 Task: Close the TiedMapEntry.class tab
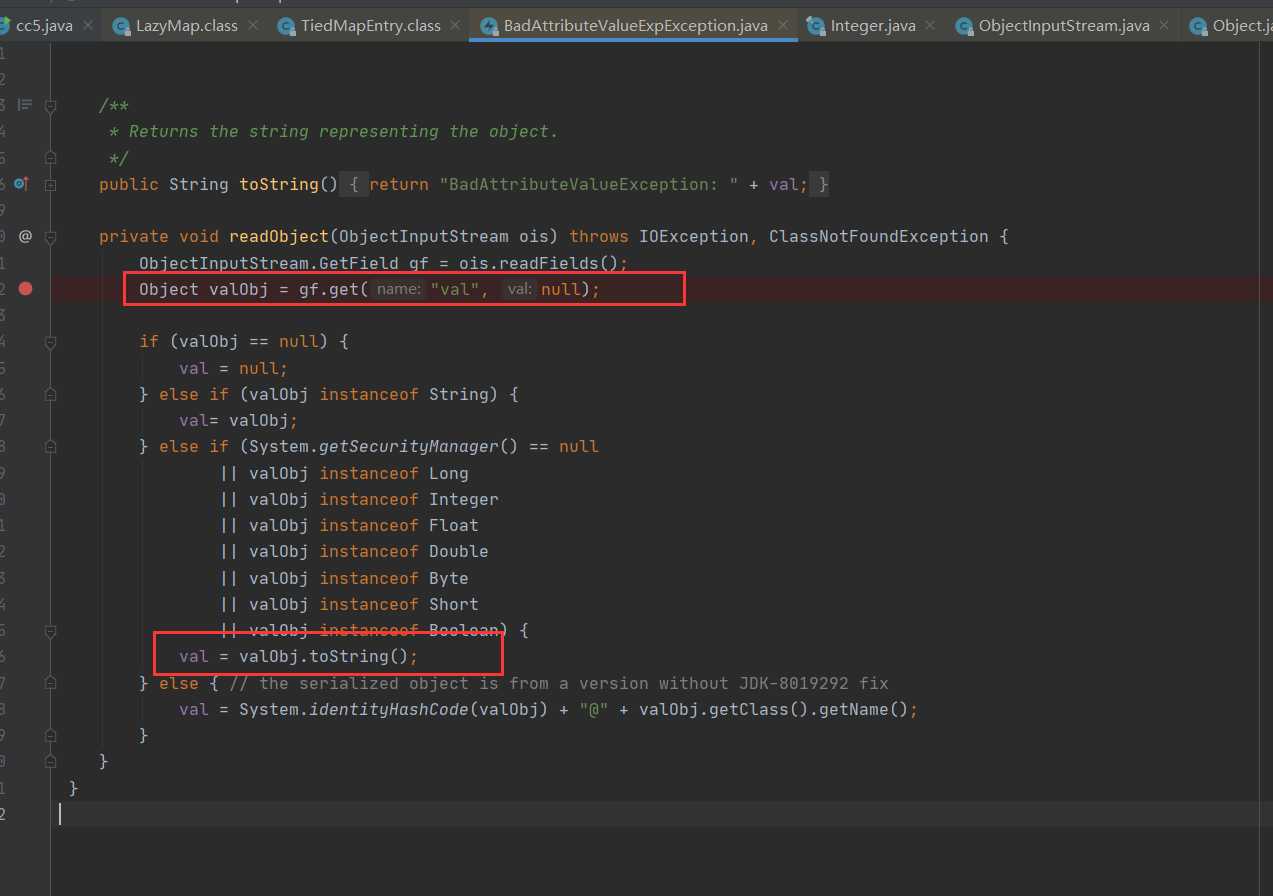456,26
